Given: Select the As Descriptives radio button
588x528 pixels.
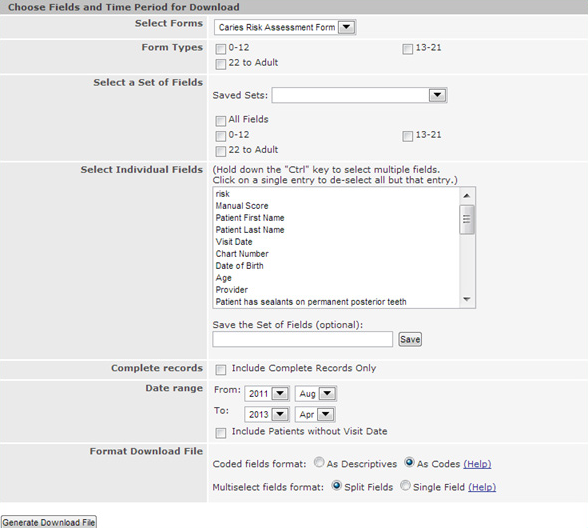Looking at the screenshot, I should [319, 462].
